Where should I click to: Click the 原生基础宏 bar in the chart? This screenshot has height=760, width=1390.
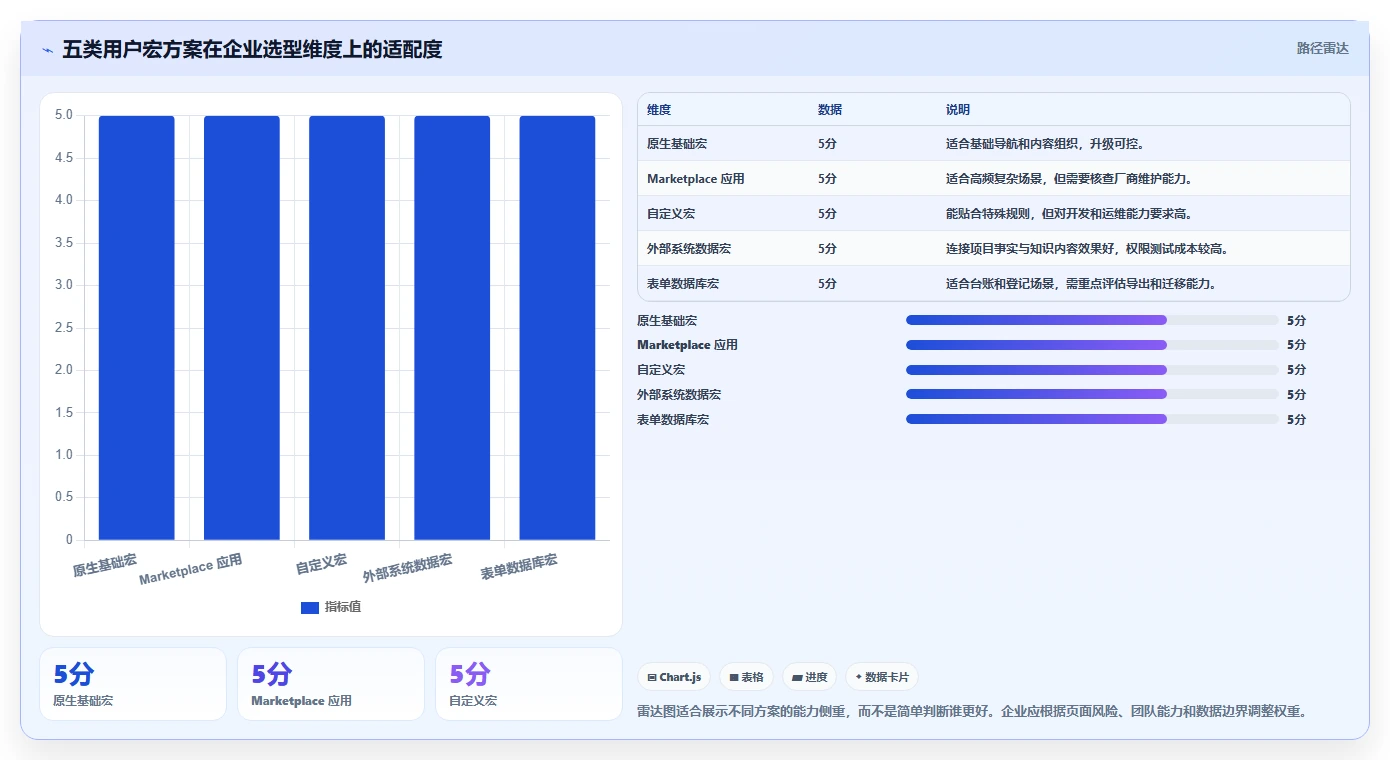(x=136, y=328)
